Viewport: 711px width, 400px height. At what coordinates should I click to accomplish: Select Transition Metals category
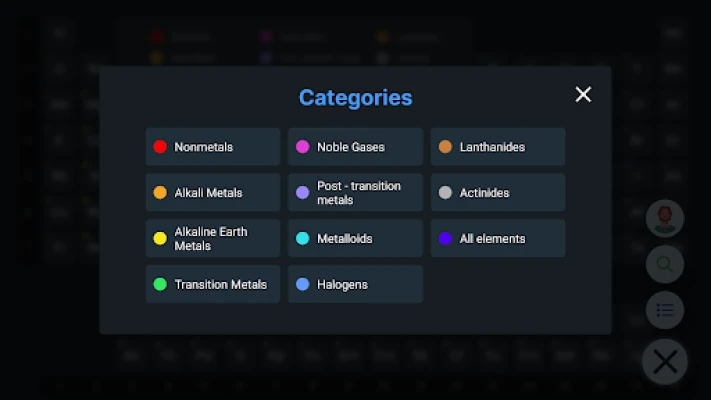(213, 285)
